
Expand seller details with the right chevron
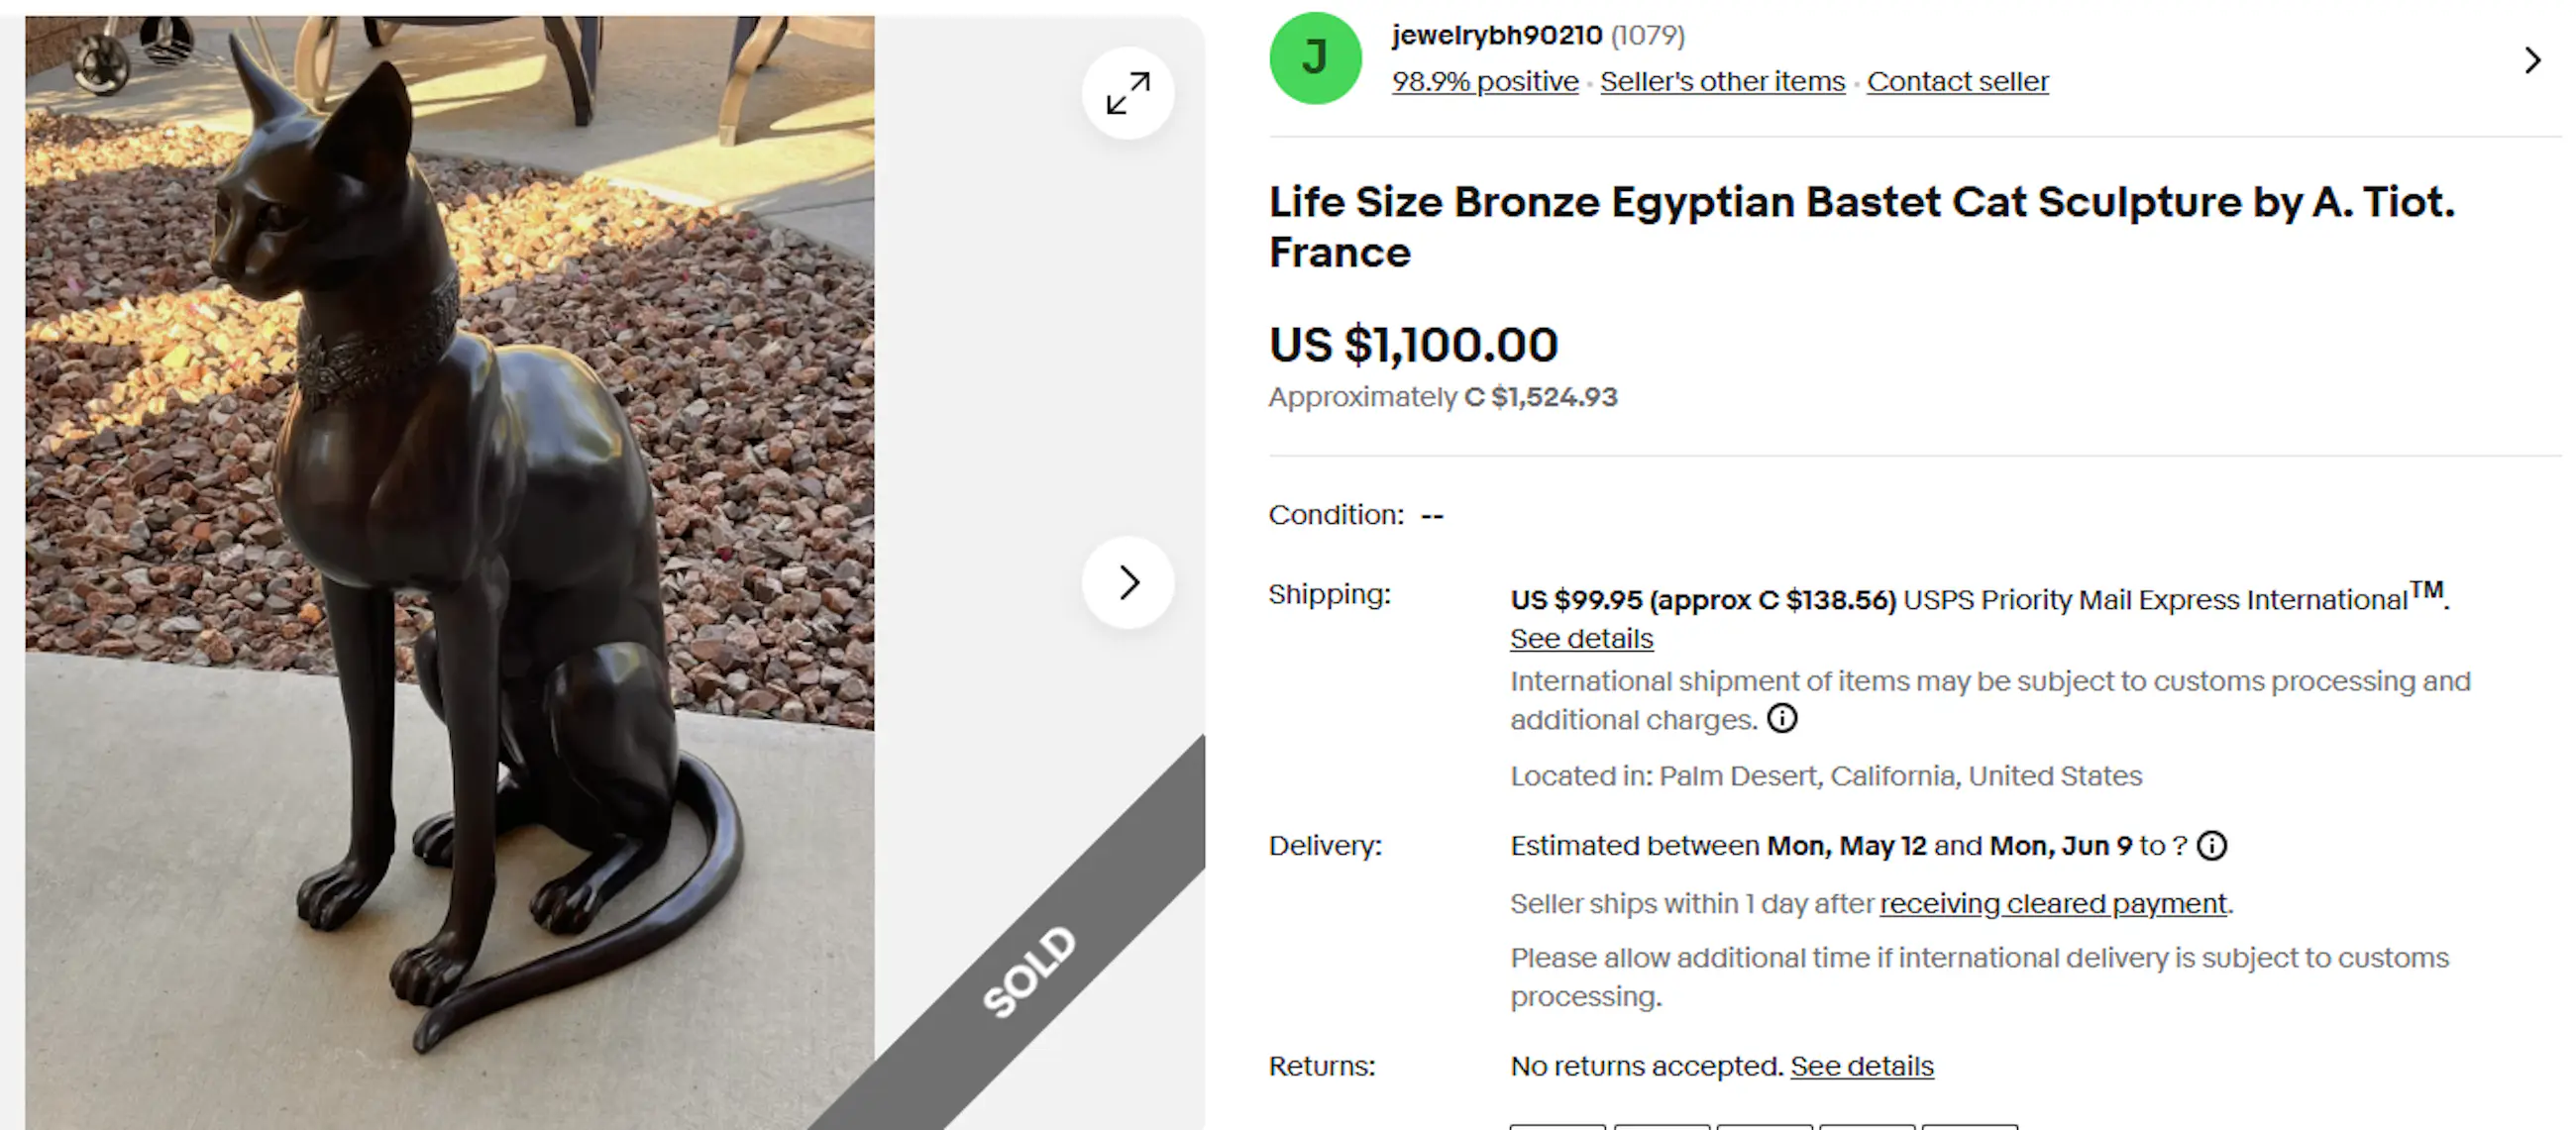tap(2532, 60)
